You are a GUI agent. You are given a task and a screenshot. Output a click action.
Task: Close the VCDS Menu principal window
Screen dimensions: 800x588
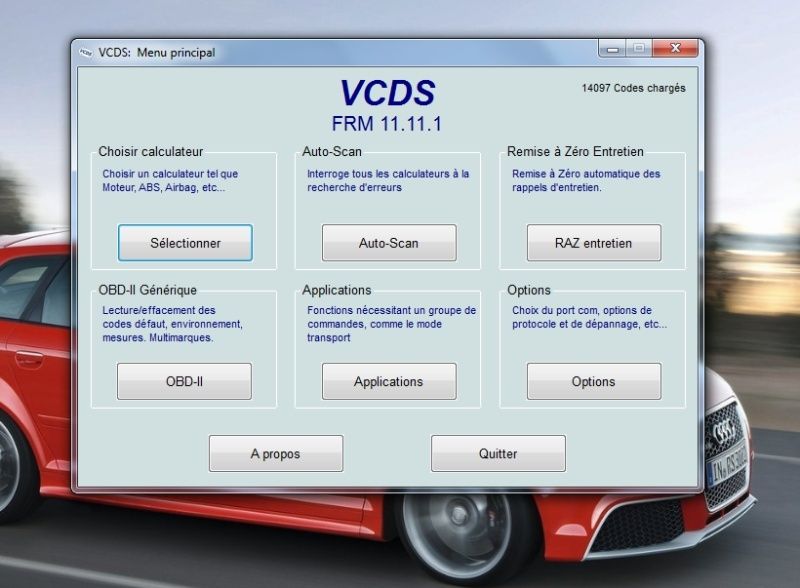[x=672, y=48]
